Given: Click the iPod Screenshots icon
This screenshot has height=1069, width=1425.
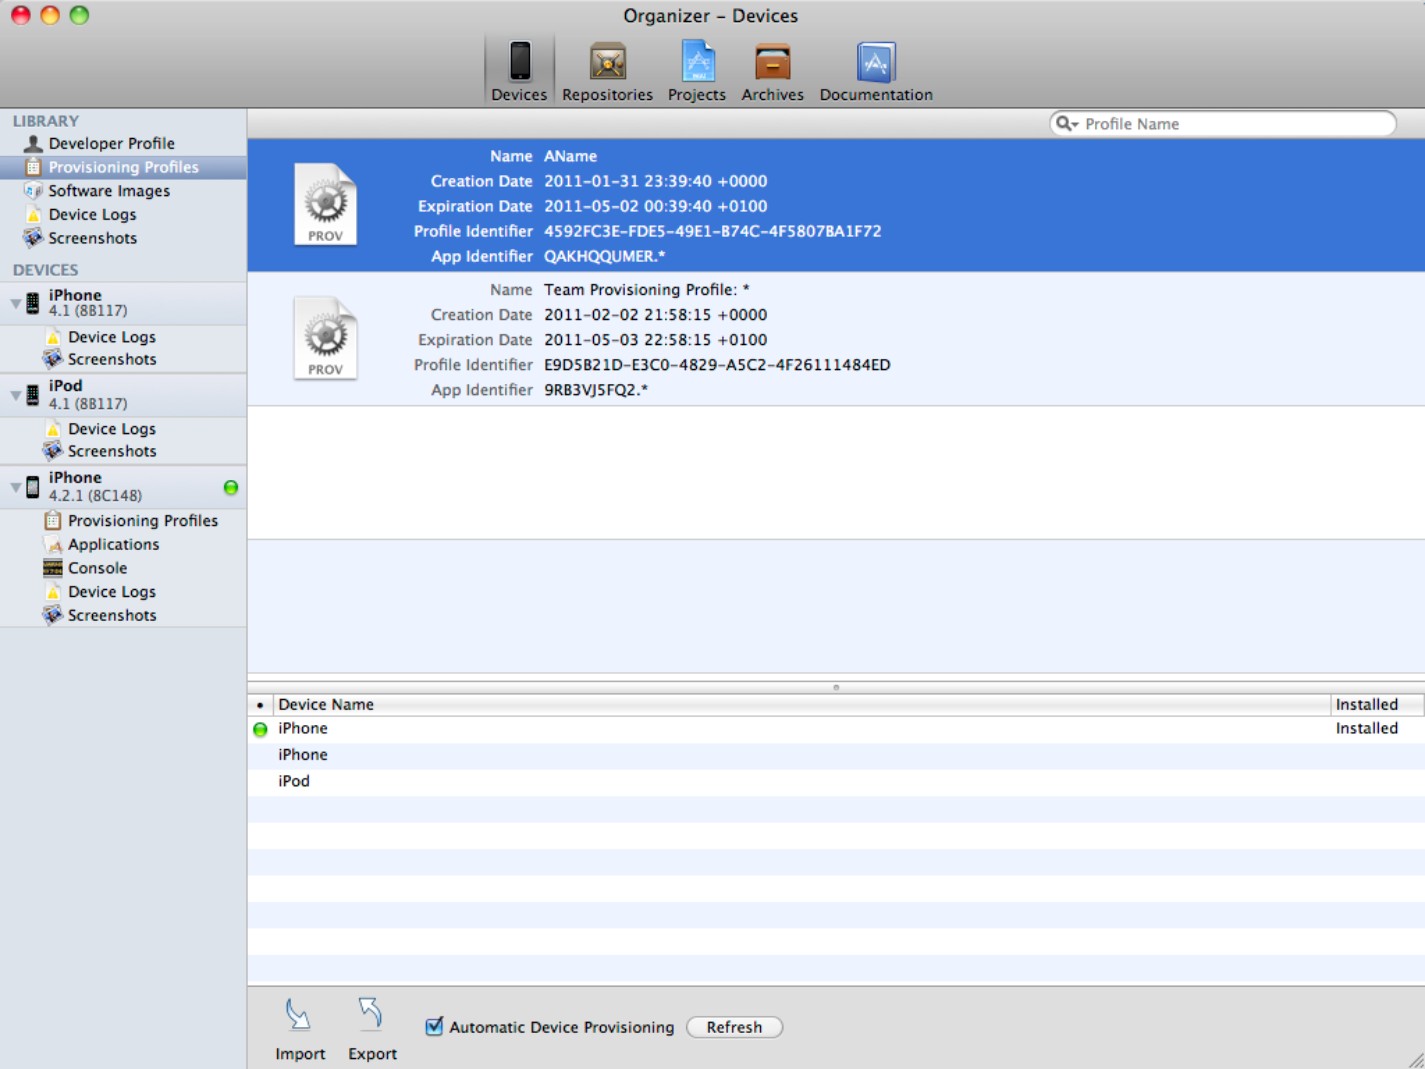Looking at the screenshot, I should pyautogui.click(x=53, y=451).
